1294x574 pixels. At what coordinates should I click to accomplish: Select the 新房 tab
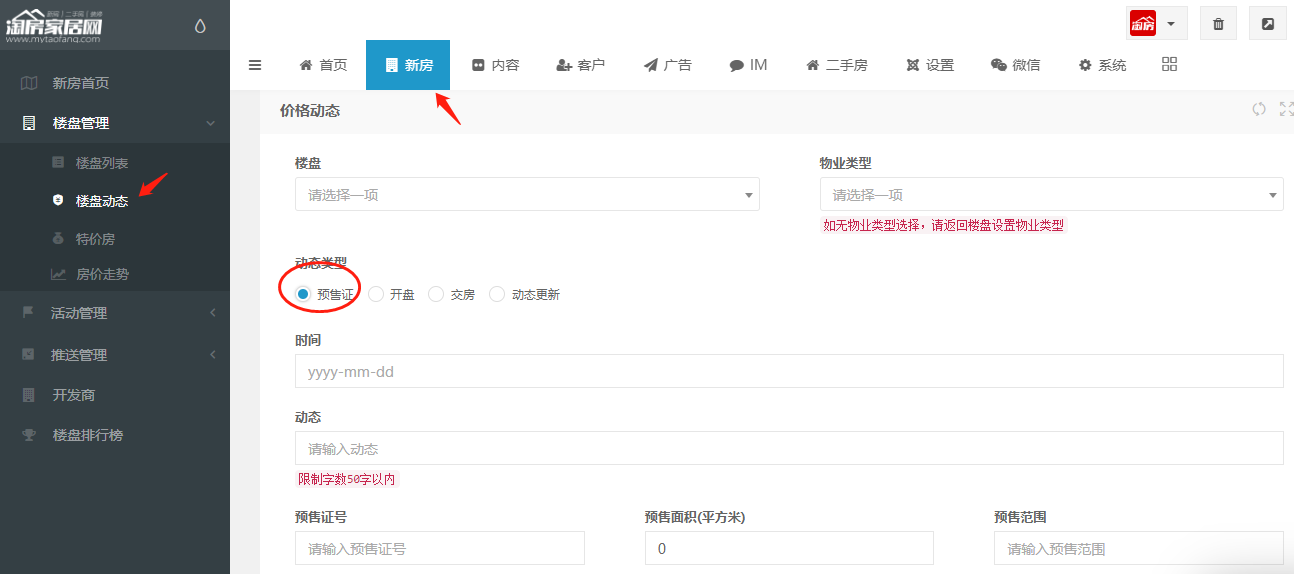coord(408,65)
